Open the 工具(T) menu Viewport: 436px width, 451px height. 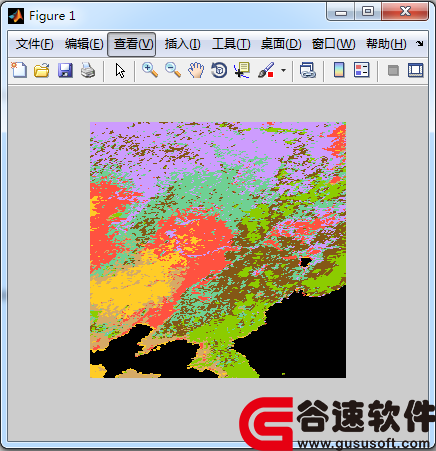(x=231, y=44)
